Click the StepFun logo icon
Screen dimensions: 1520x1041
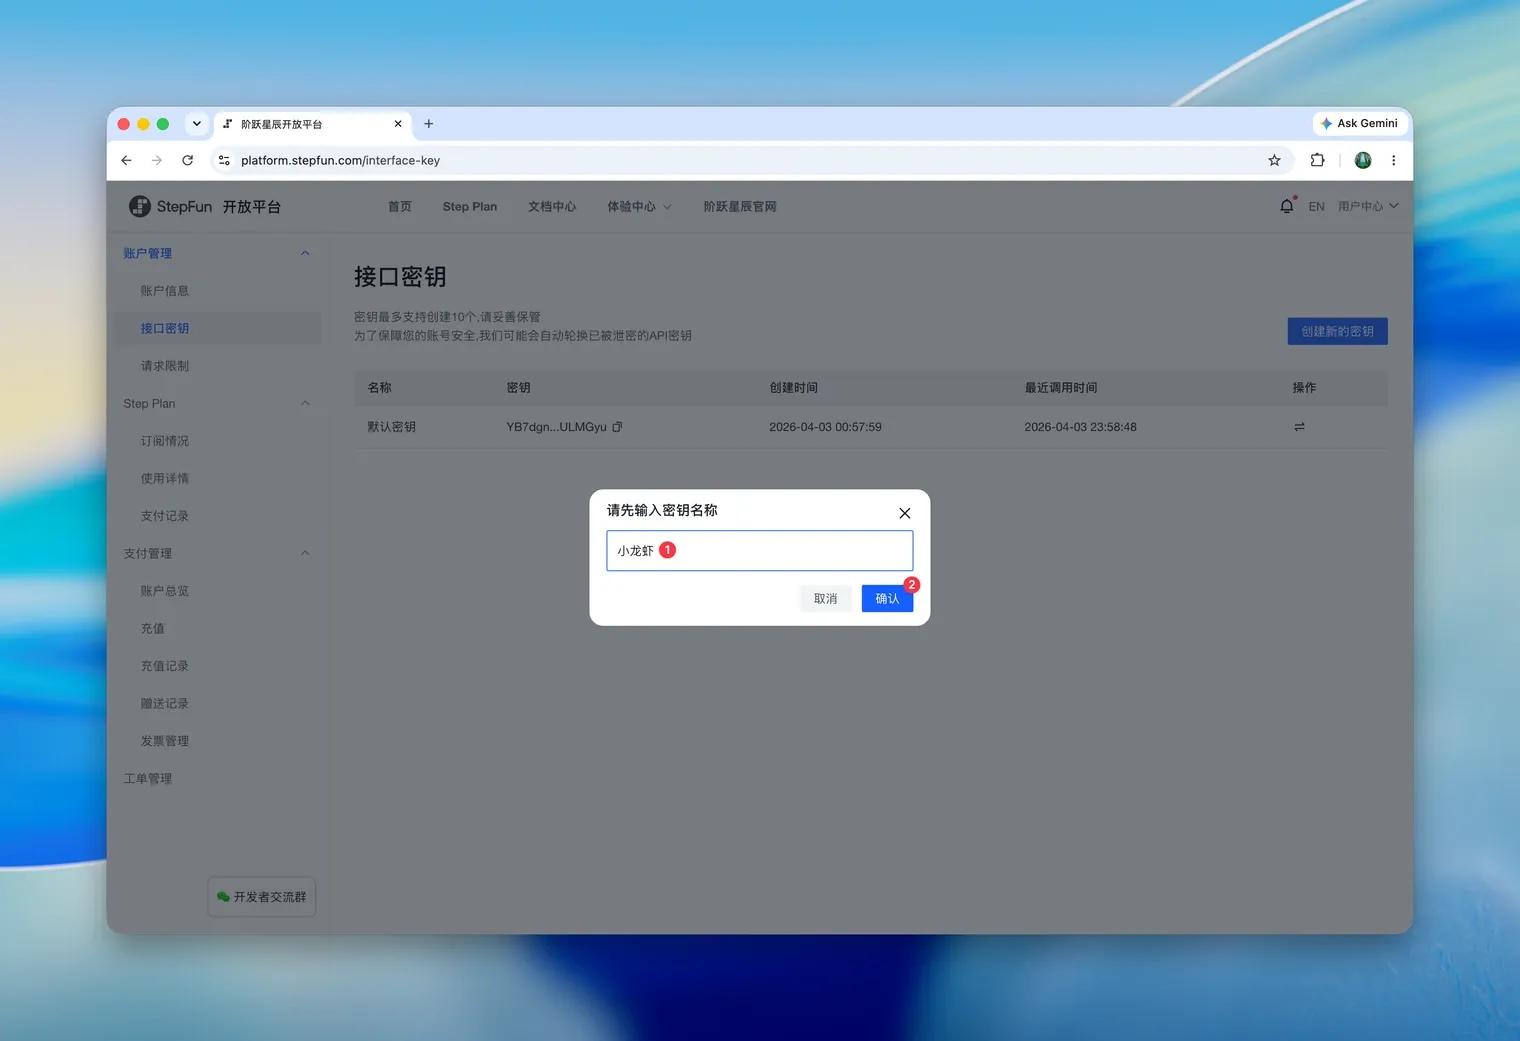pos(140,206)
